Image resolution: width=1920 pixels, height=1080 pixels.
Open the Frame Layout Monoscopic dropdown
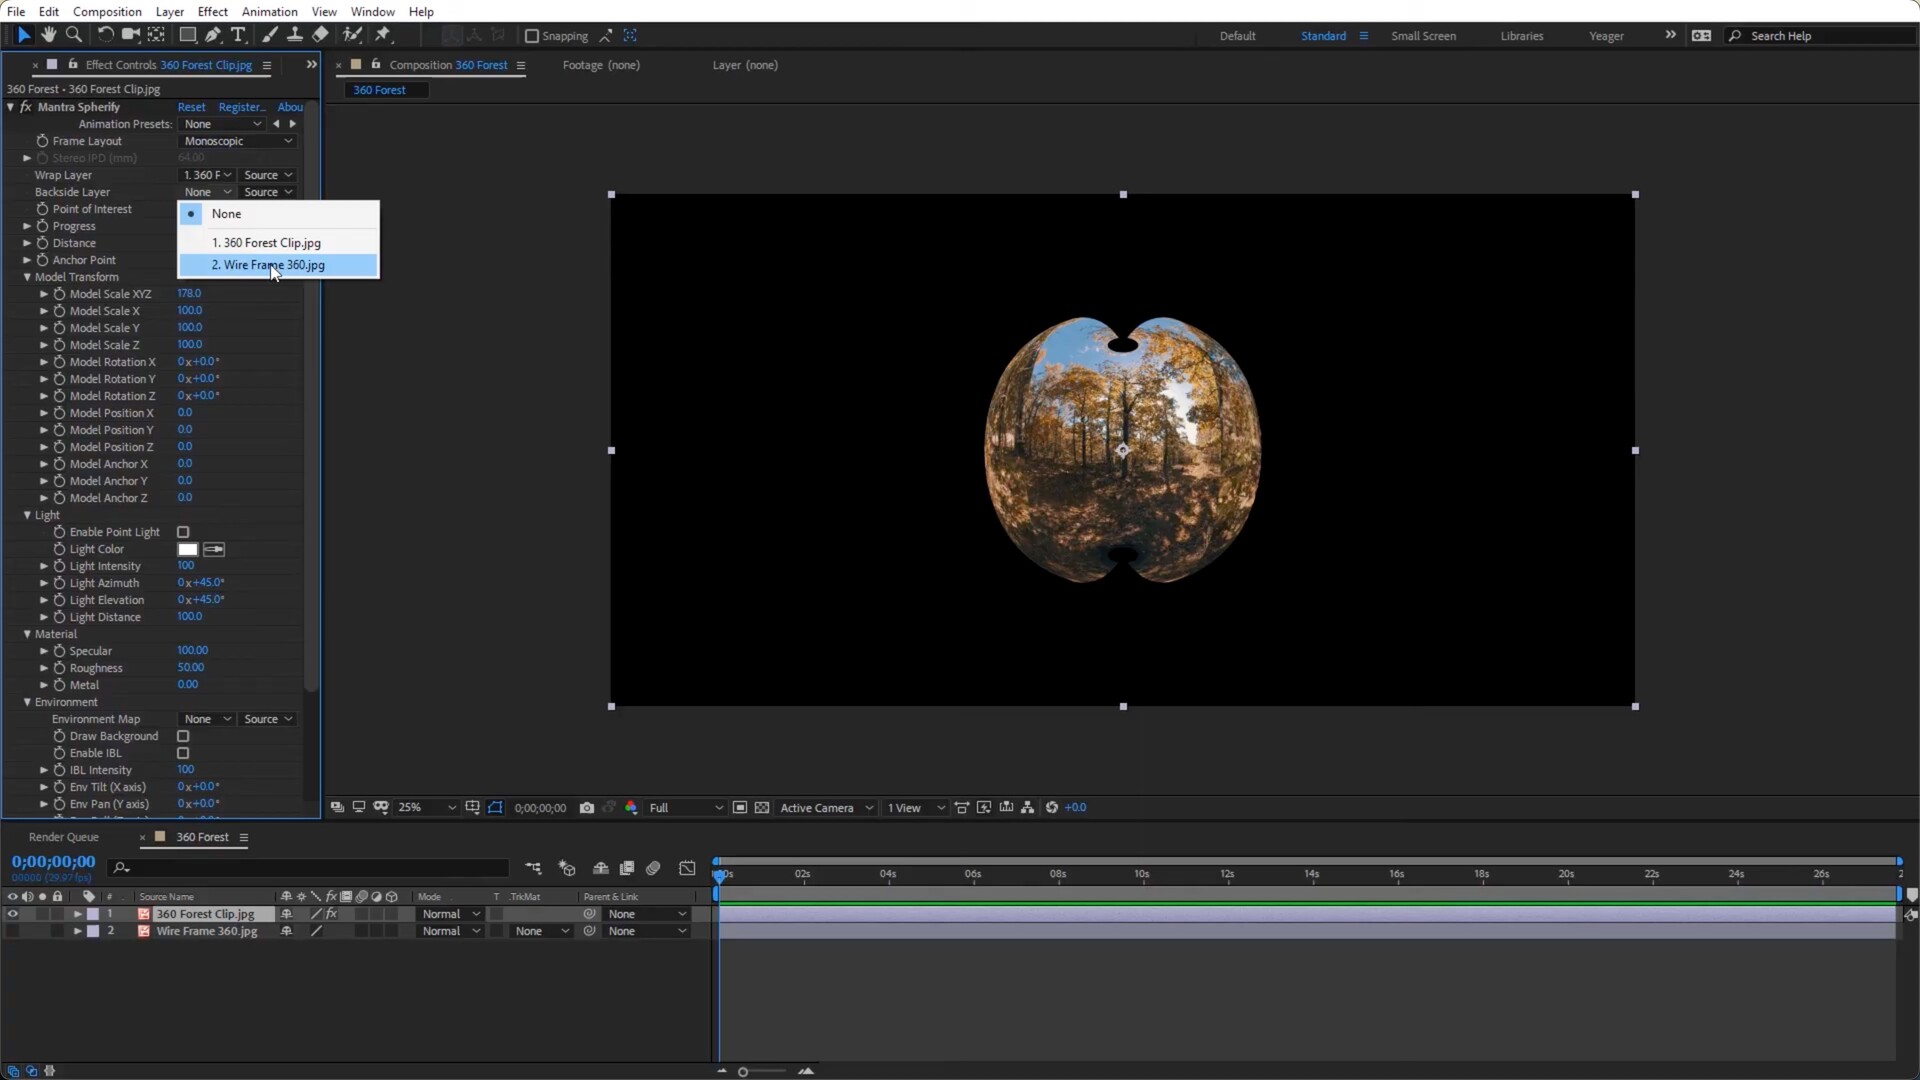pyautogui.click(x=237, y=141)
